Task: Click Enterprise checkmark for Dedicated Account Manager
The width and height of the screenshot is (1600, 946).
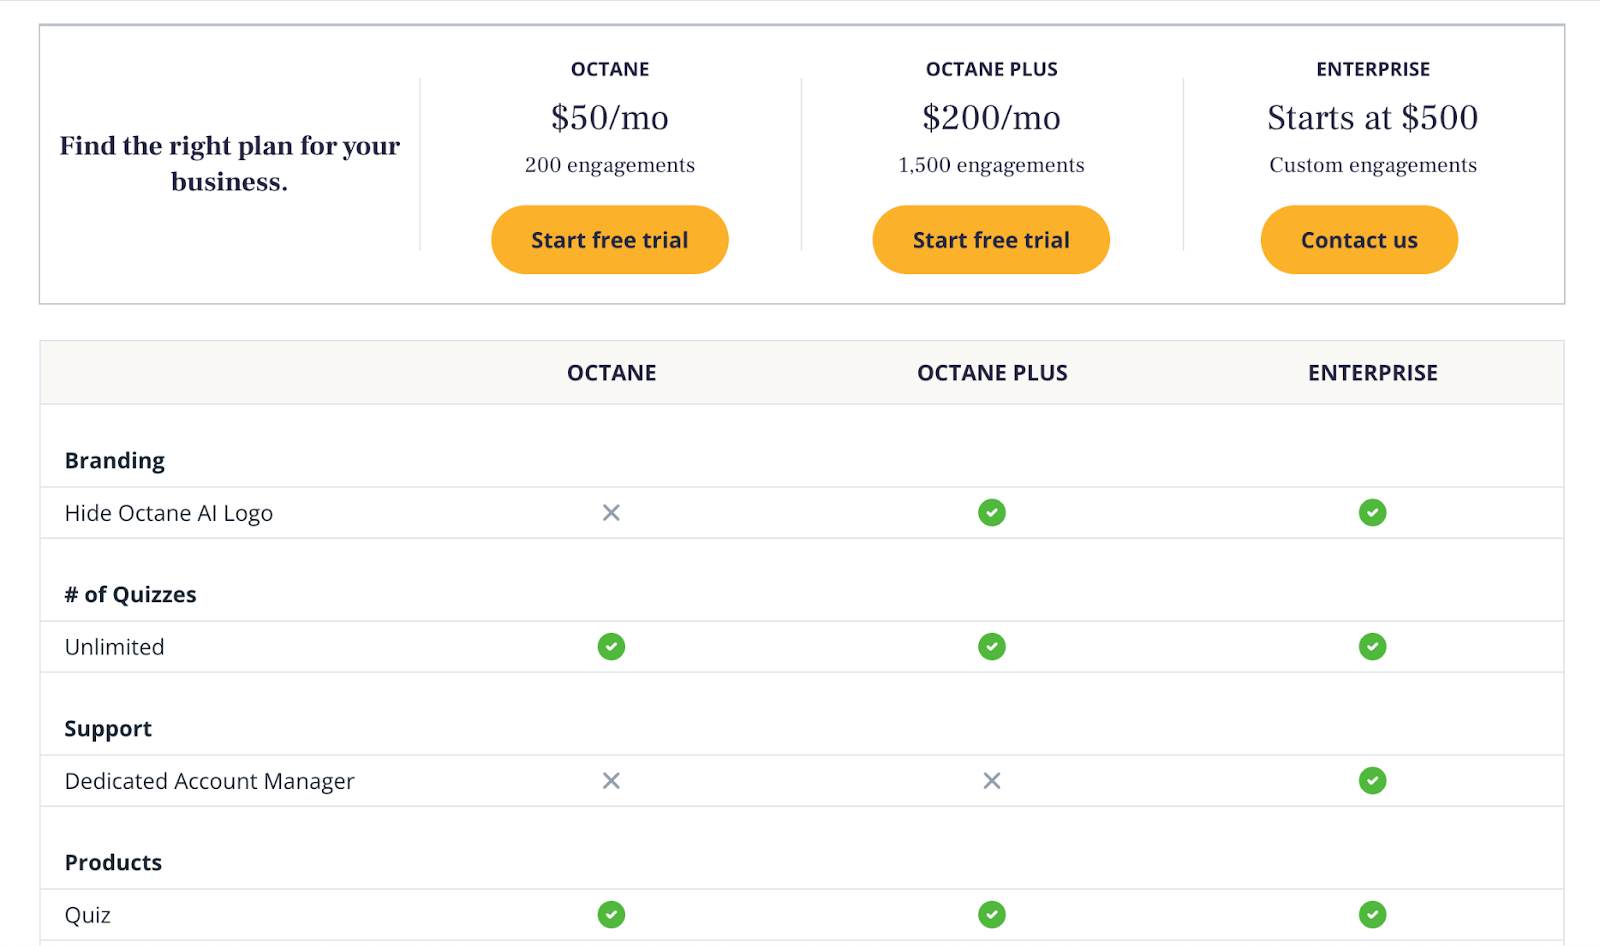Action: (x=1372, y=781)
